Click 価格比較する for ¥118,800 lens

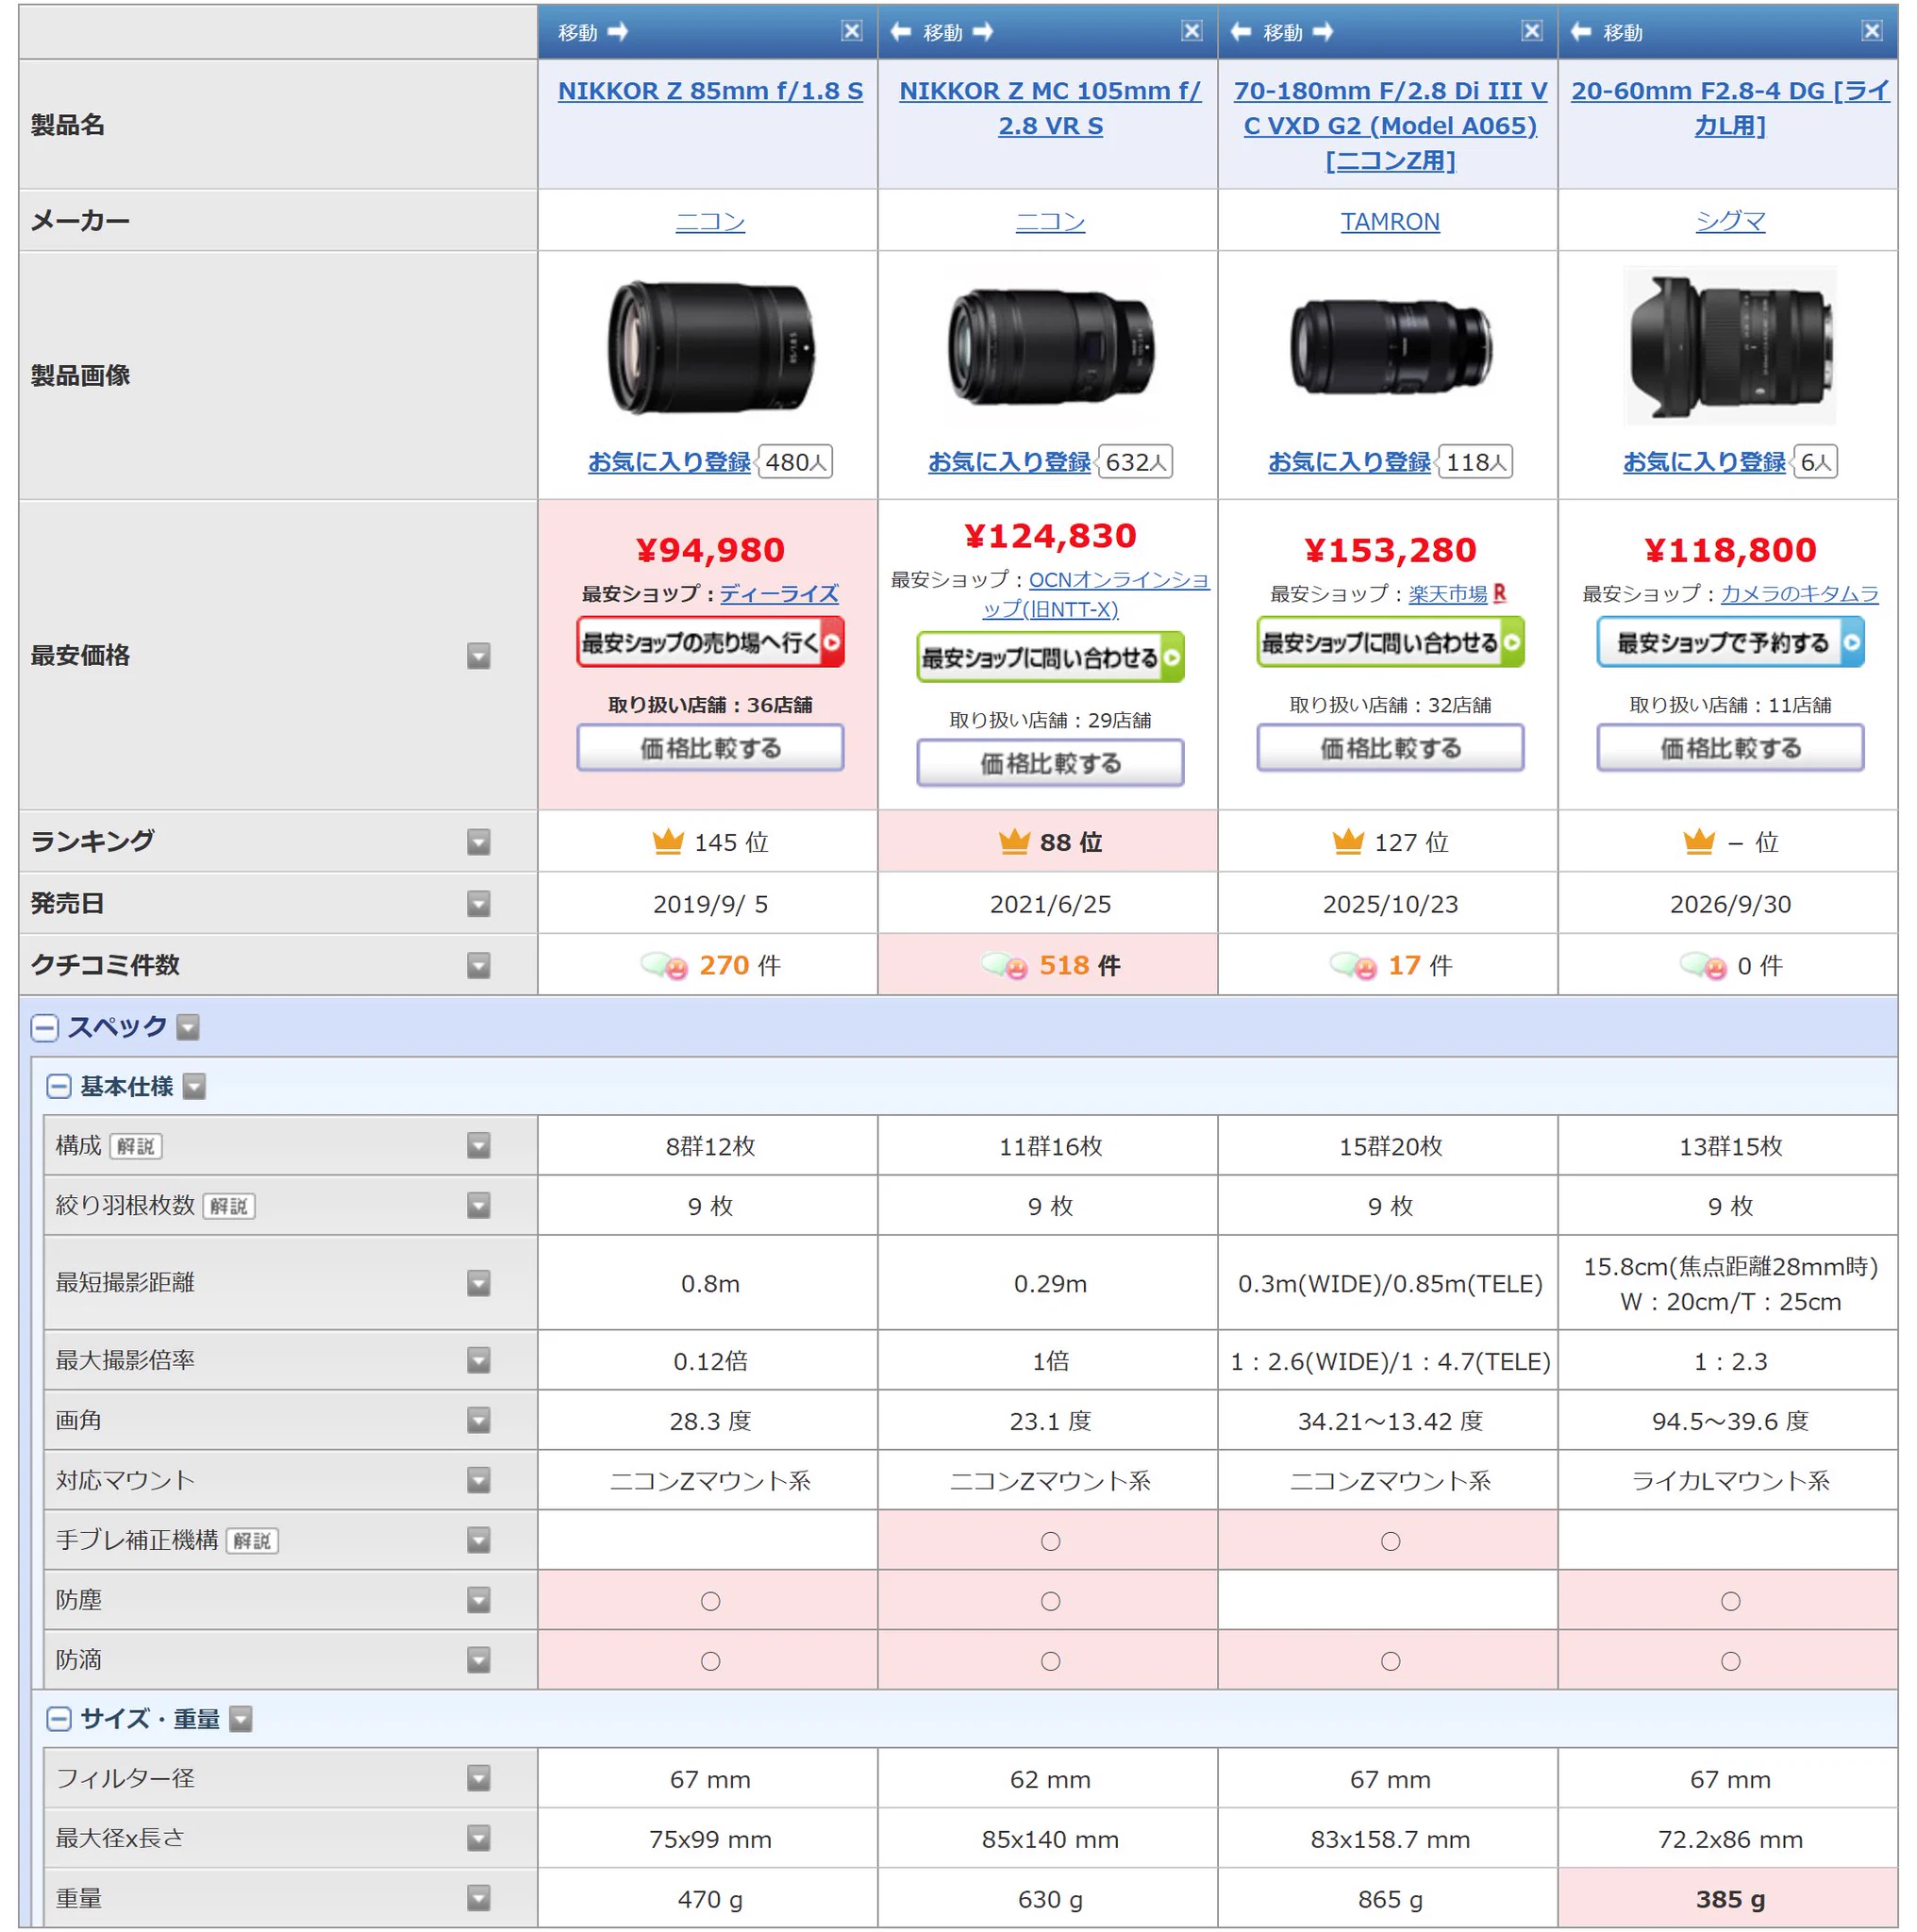(x=1730, y=748)
